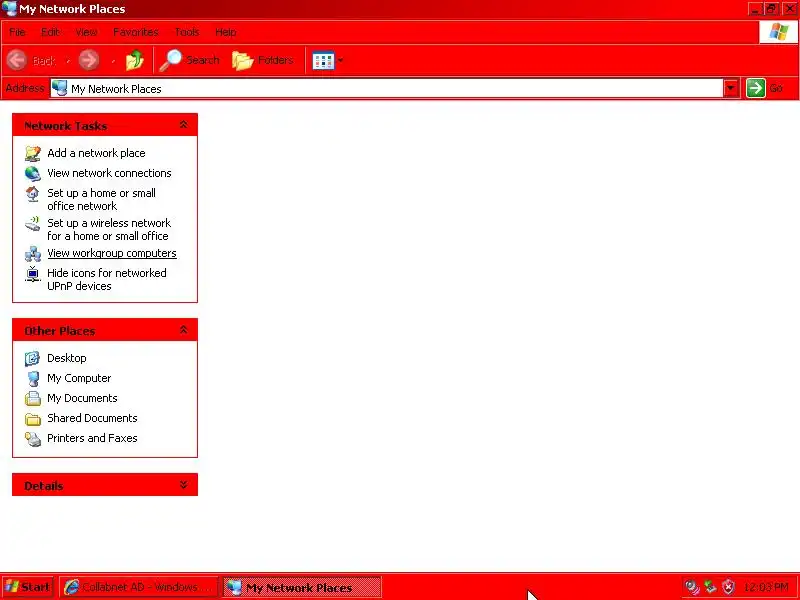The image size is (800, 600).
Task: Click Set up a wireless network link
Action: [x=109, y=230]
